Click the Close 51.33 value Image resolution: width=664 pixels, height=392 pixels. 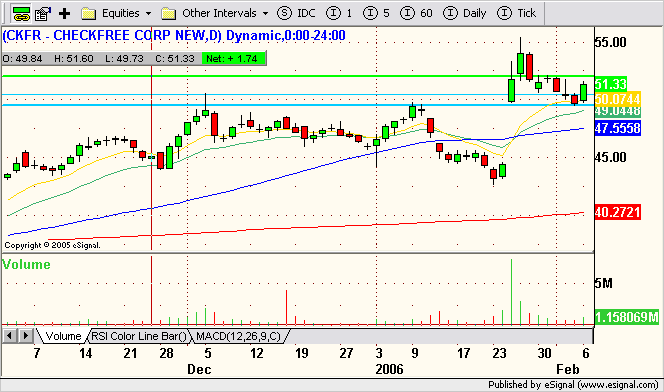(x=174, y=58)
